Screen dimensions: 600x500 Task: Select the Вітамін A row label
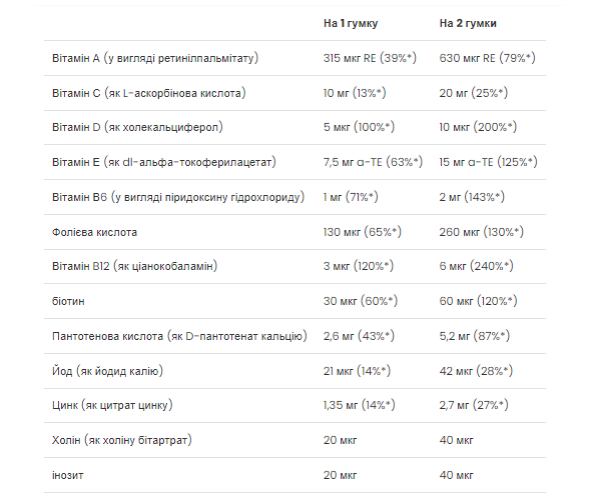pos(153,58)
